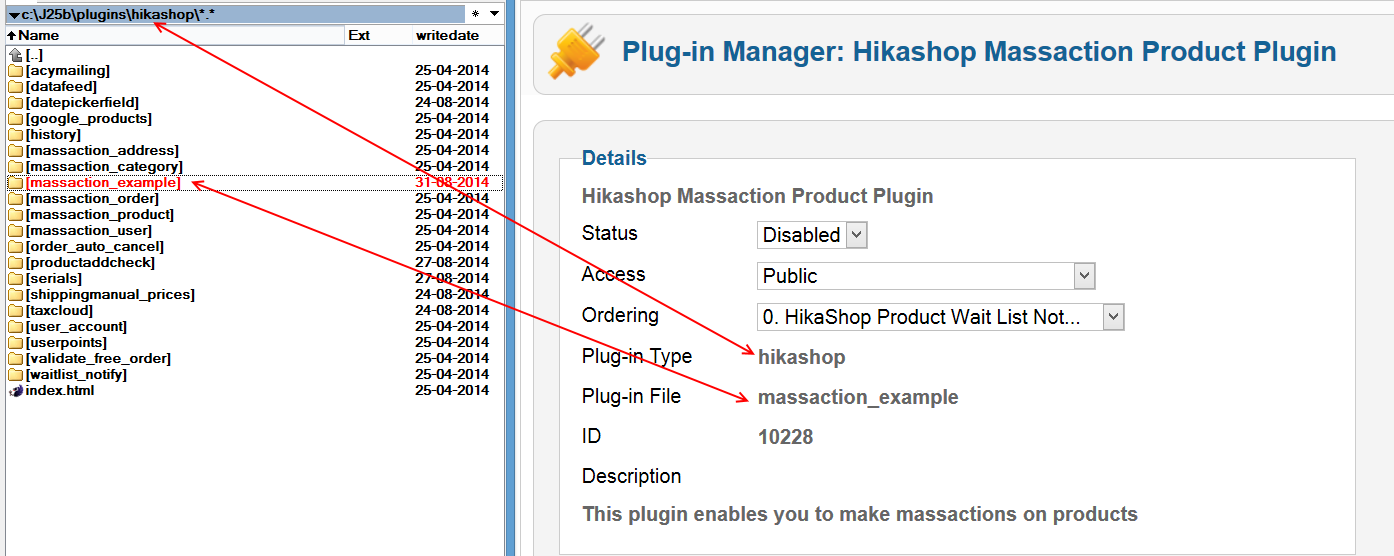Select the datafeed folder icon
1394x556 pixels.
(x=15, y=87)
